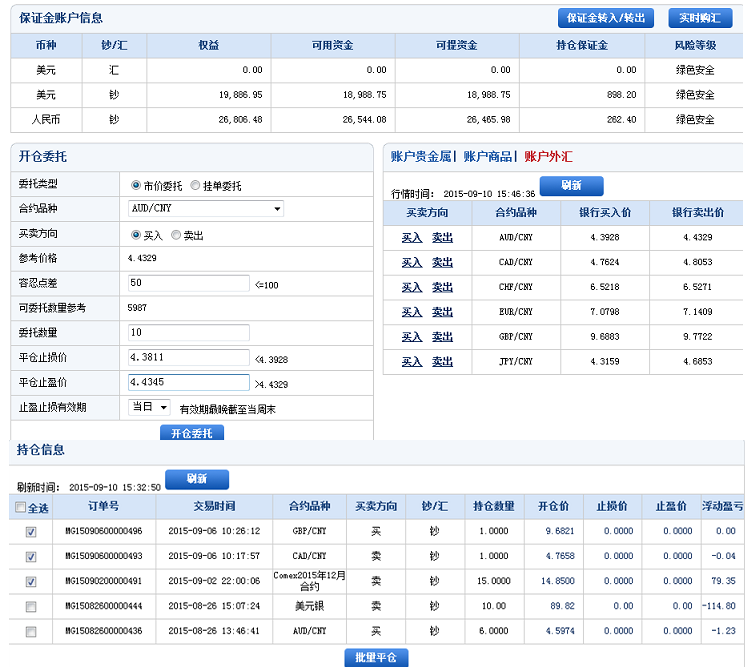Image resolution: width=749 pixels, height=672 pixels.
Task: Click 买入 link in EUR/CNY quote row
Action: pyautogui.click(x=412, y=312)
